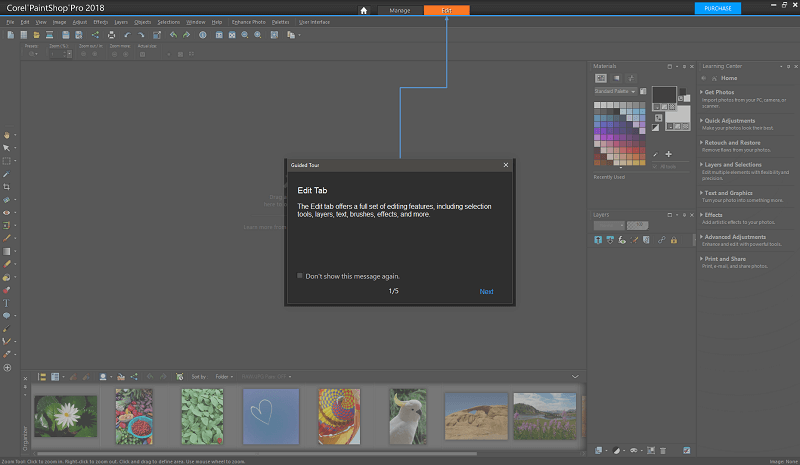Select the hot air balloon thumbnail
The height and width of the screenshot is (465, 800).
coord(339,417)
